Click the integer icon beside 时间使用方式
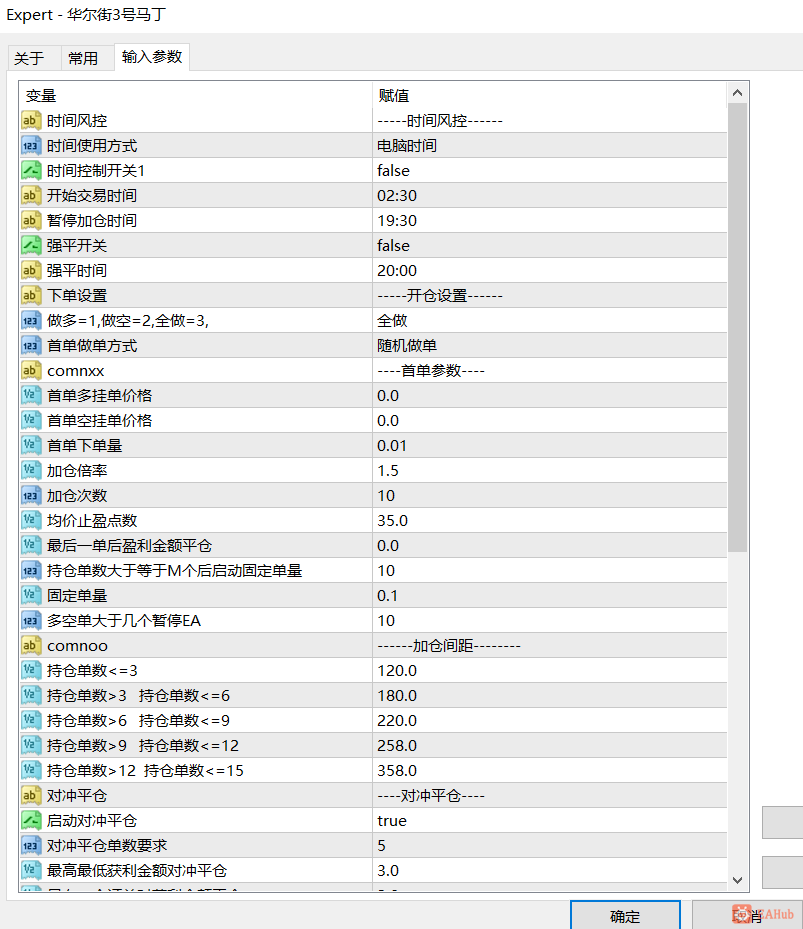 [31, 145]
